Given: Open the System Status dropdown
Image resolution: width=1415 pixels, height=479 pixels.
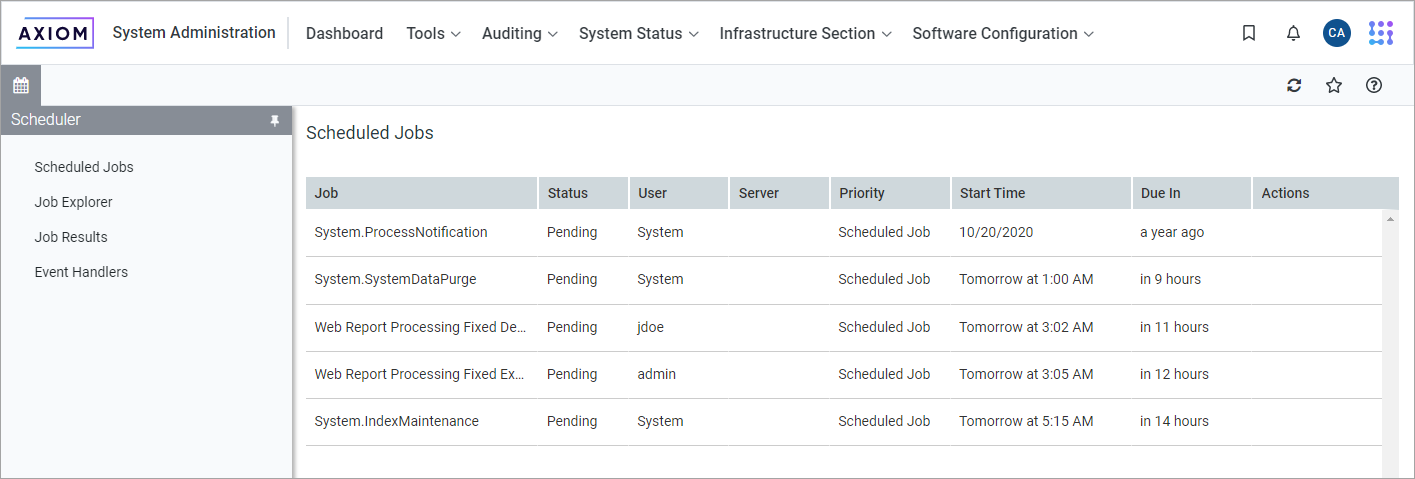Looking at the screenshot, I should click(637, 33).
